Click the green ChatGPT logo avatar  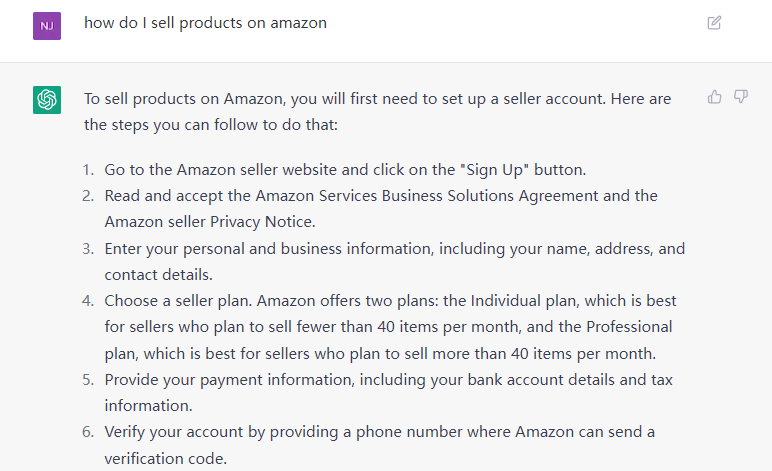click(x=47, y=100)
